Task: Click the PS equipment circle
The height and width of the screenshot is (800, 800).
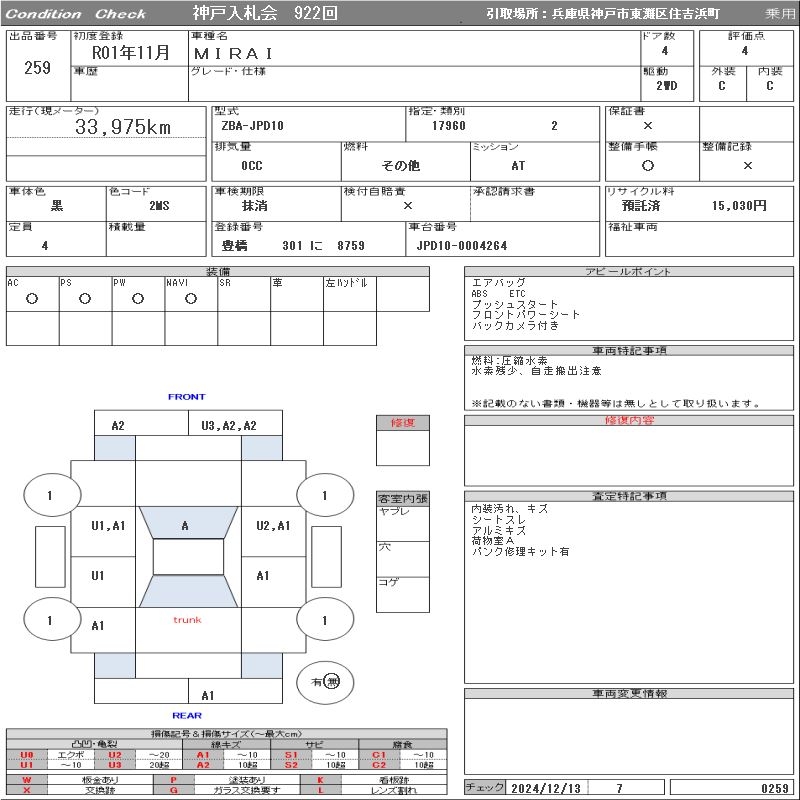Action: [x=85, y=298]
